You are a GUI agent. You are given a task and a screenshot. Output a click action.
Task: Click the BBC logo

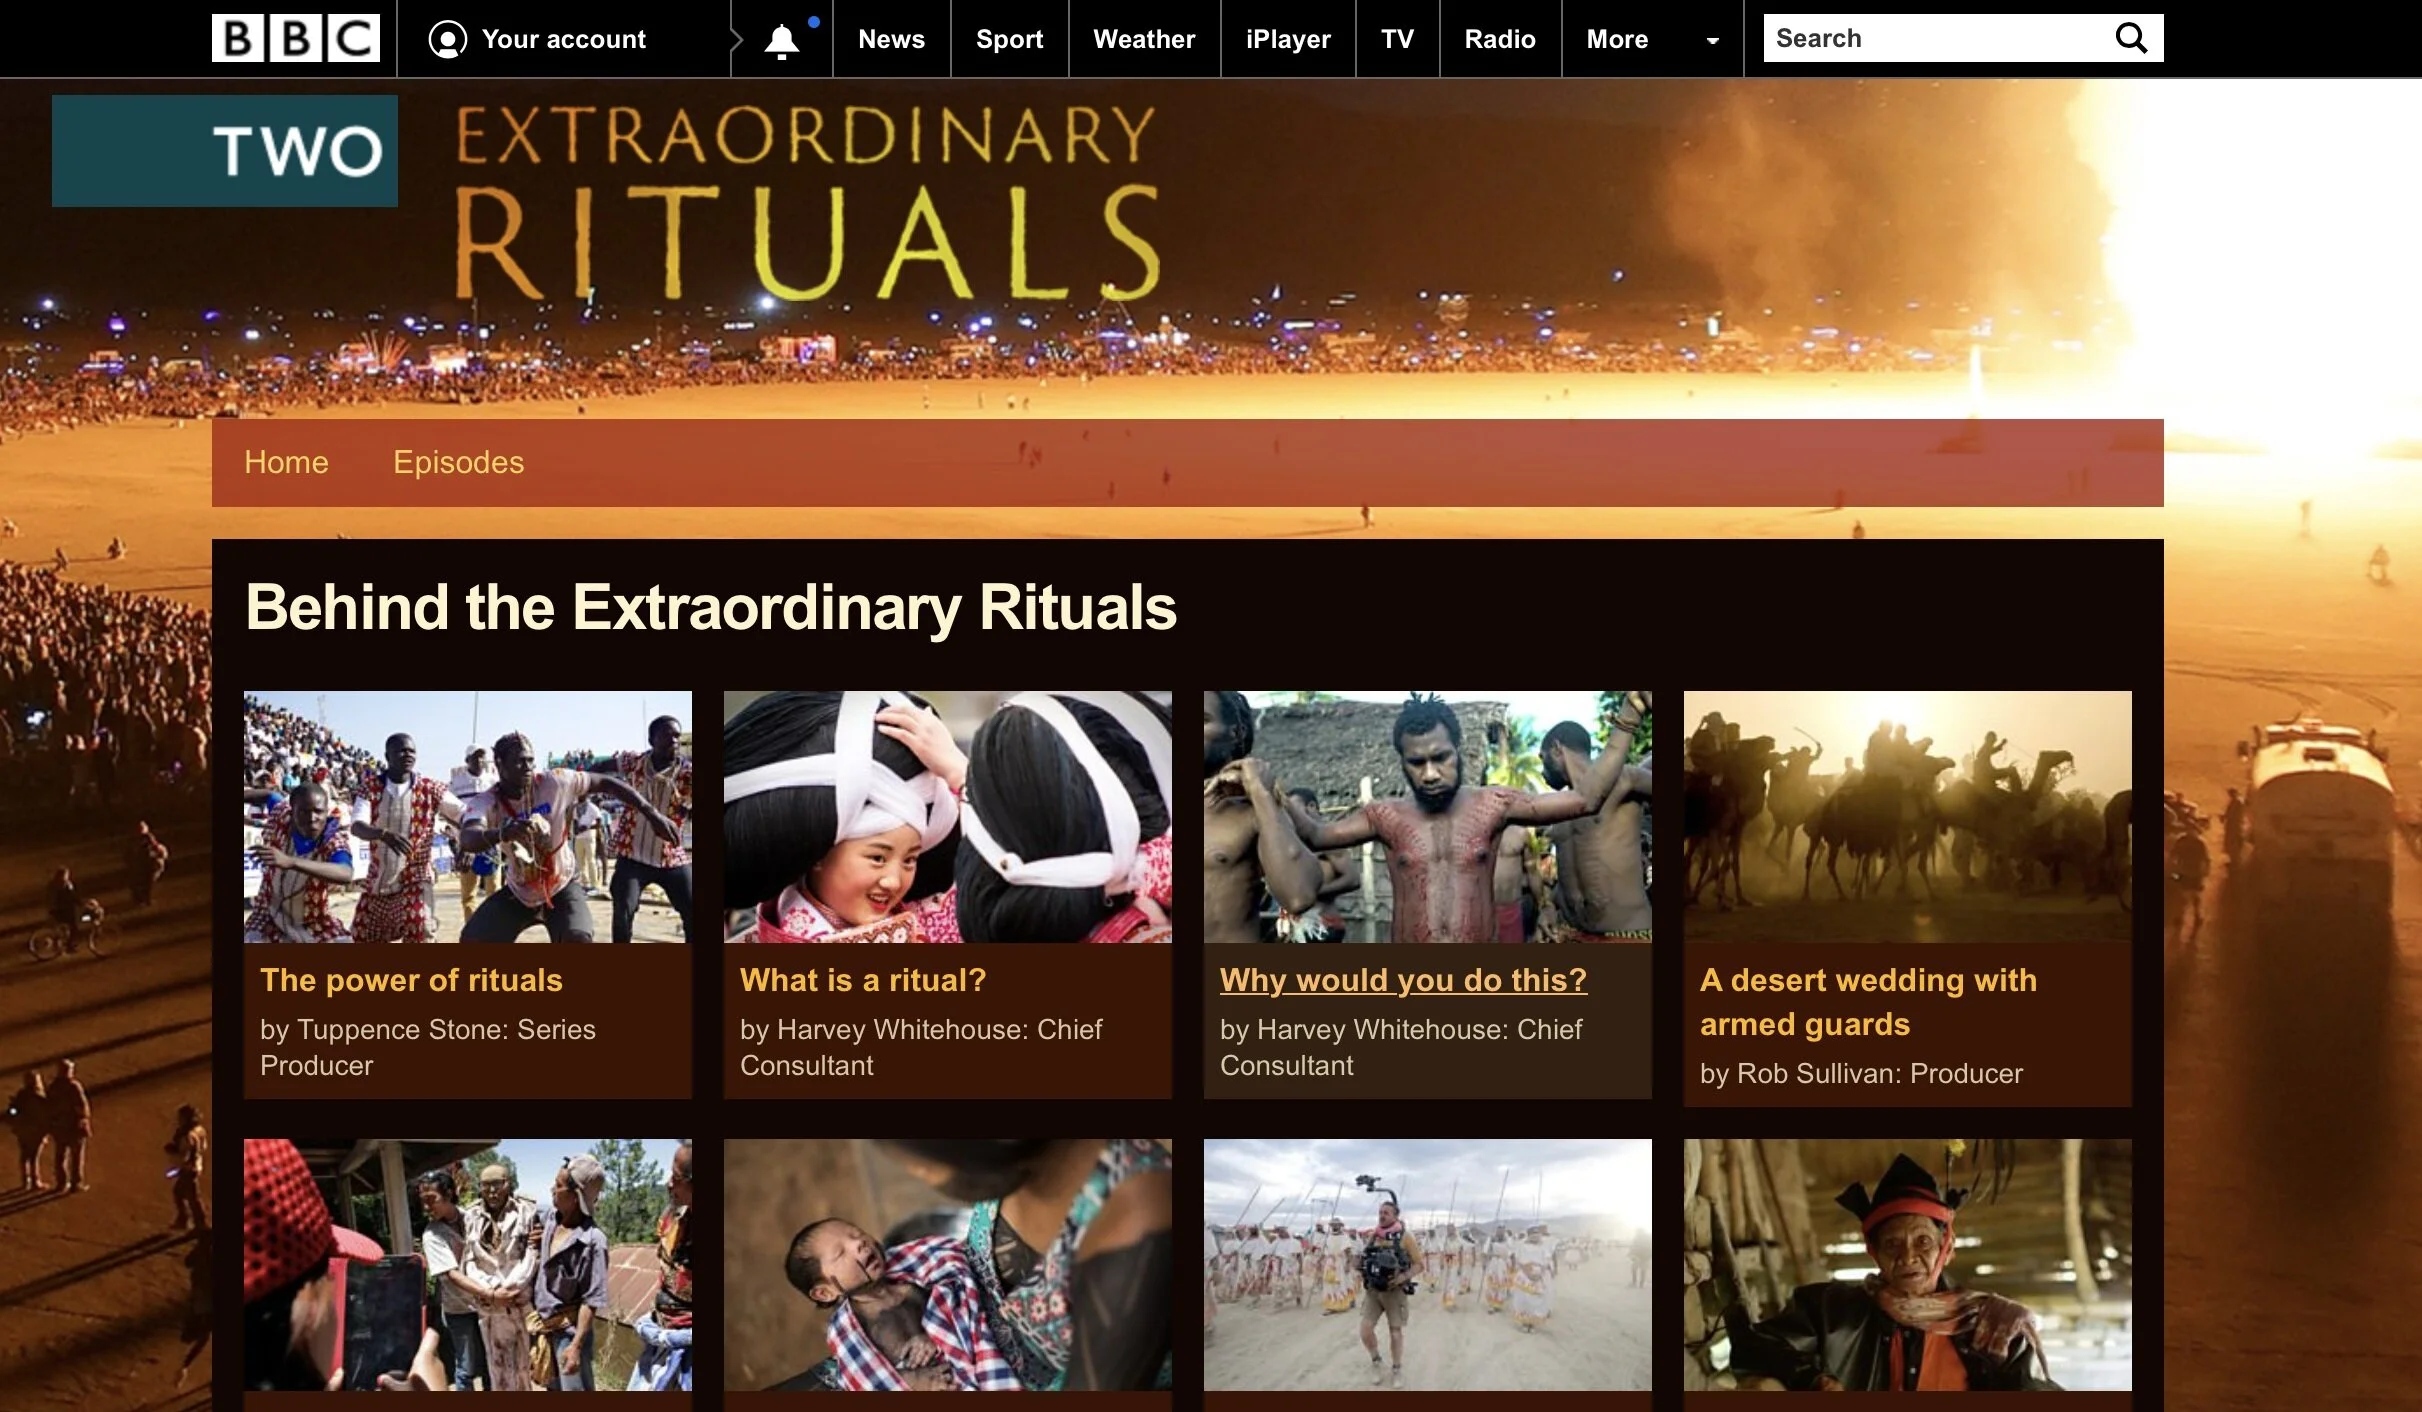click(296, 38)
